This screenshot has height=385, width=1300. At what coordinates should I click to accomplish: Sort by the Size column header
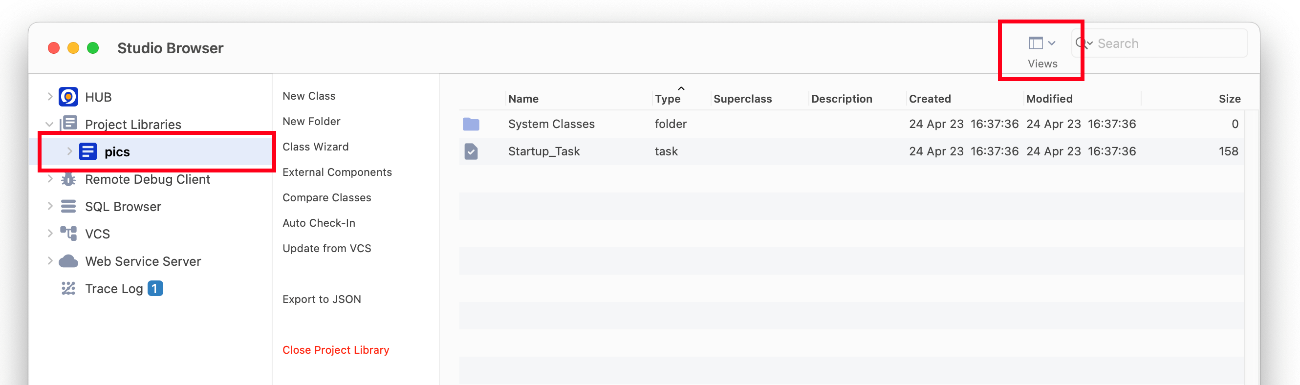coord(1229,99)
